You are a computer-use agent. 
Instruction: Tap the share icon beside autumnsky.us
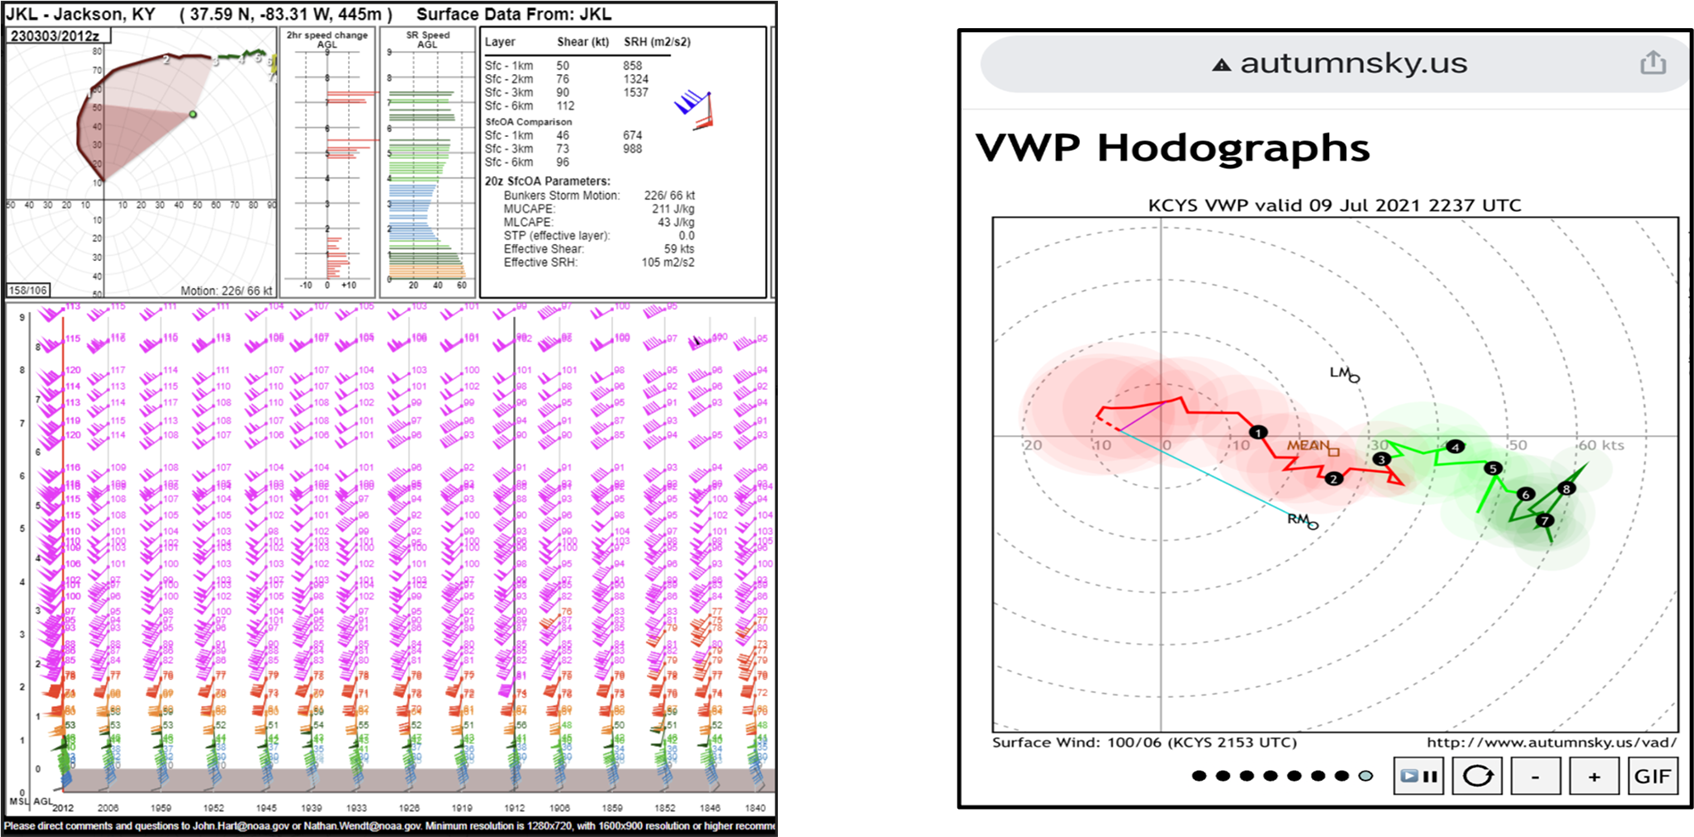[x=1652, y=62]
